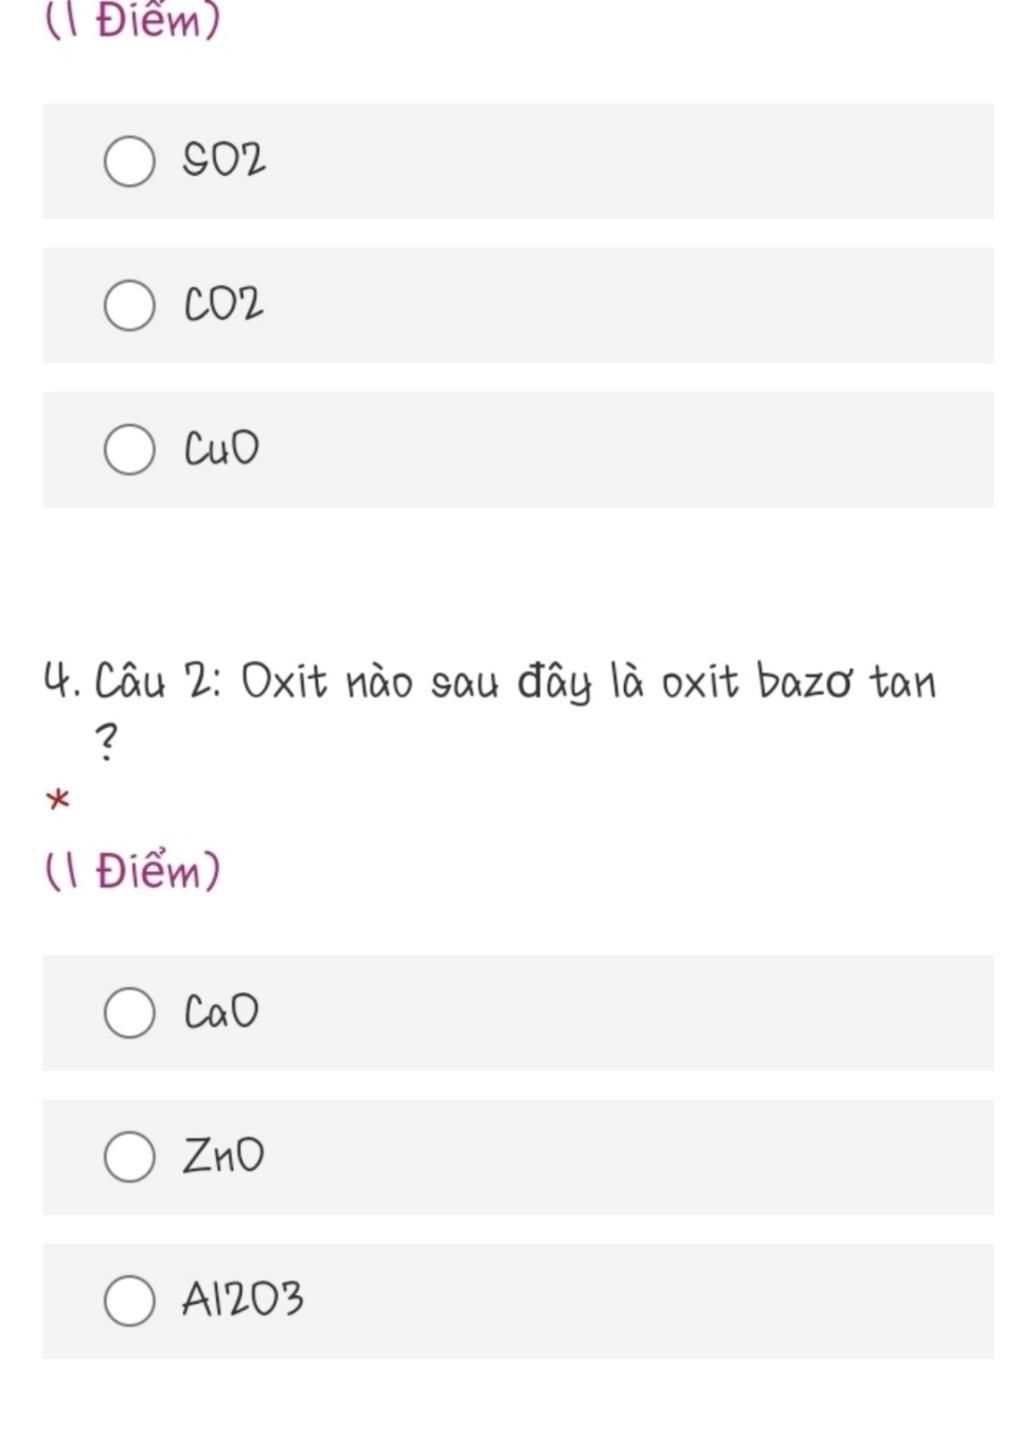Screen dimensions: 1024x1445
Task: Check the Al2O3 radio button
Action: (x=129, y=1300)
